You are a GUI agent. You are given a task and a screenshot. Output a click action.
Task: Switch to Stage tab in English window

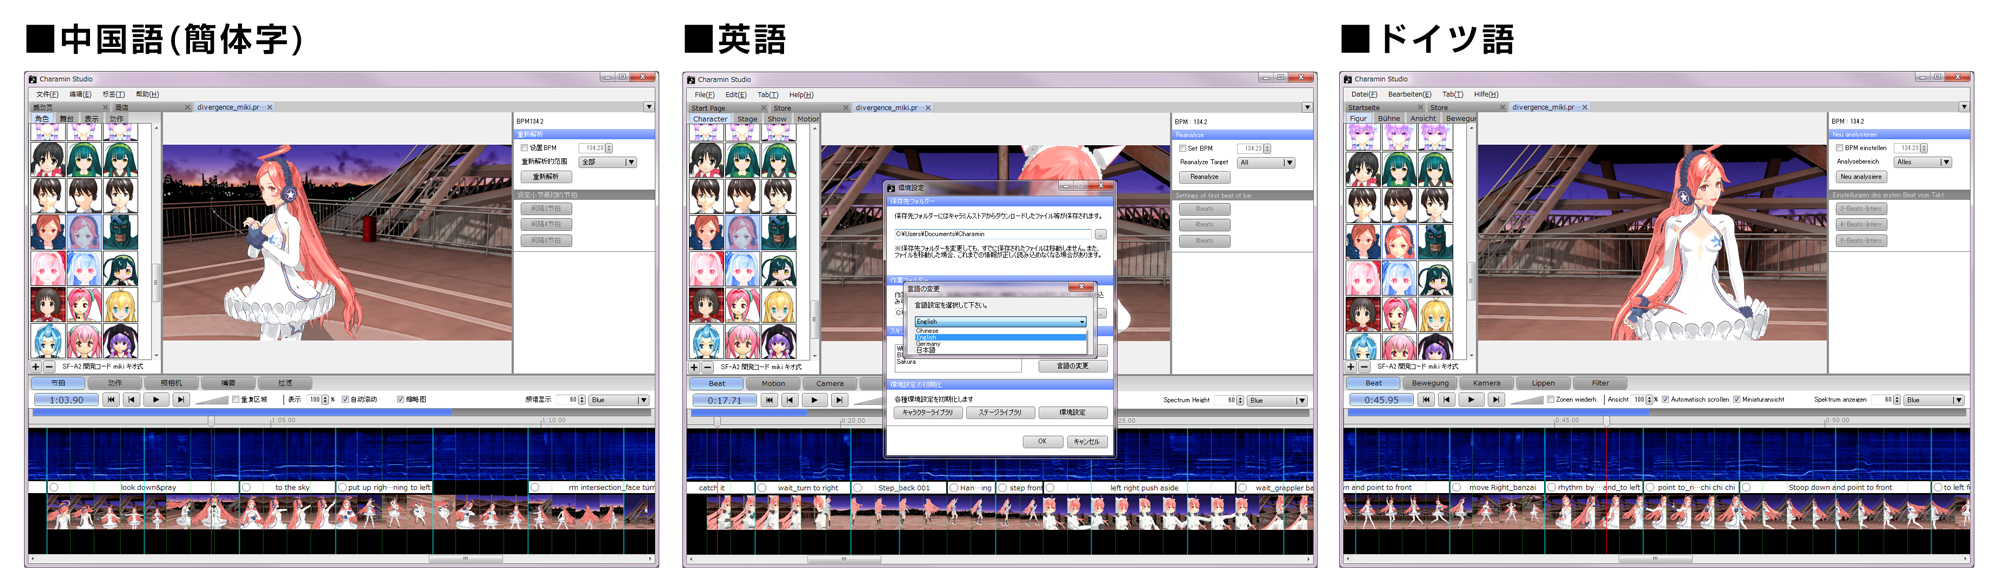coord(747,119)
